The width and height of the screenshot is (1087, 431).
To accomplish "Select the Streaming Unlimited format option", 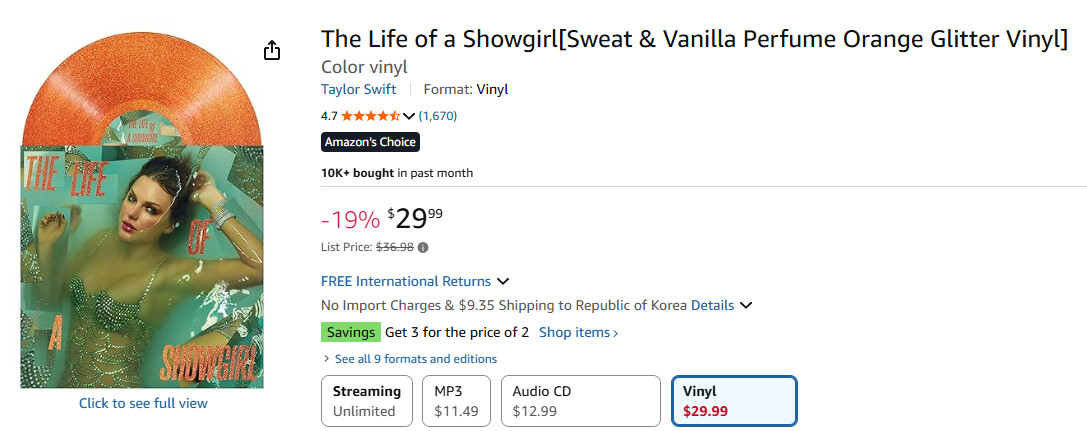I will tap(366, 401).
